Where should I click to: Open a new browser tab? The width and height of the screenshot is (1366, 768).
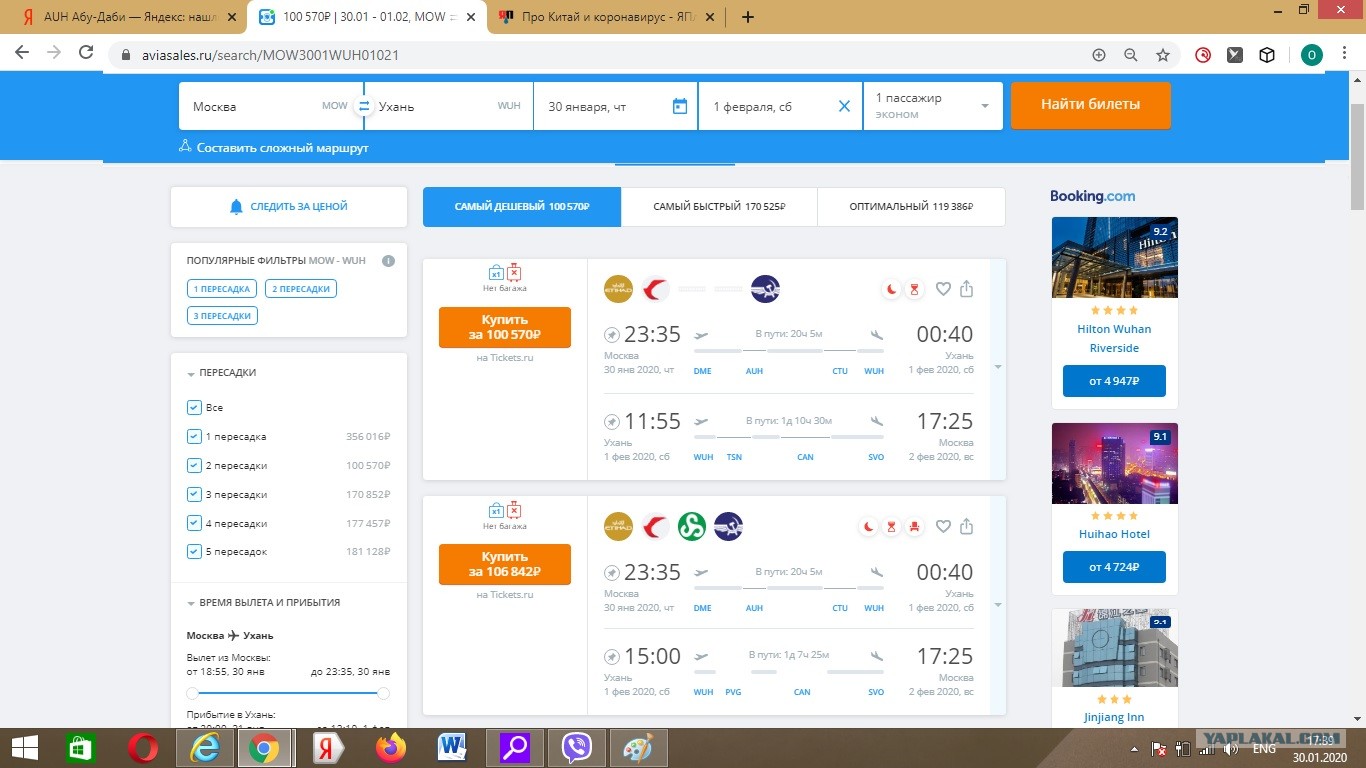tap(748, 17)
